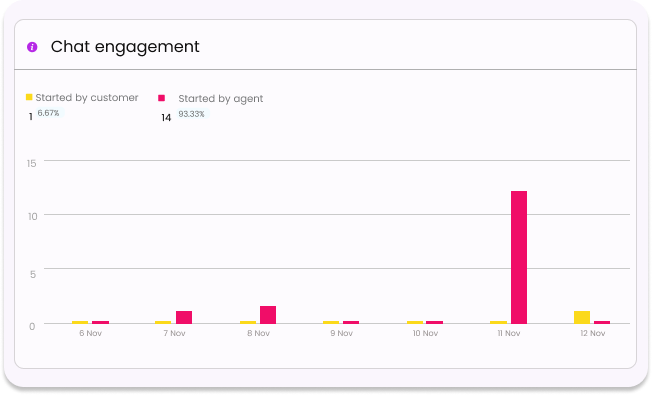The width and height of the screenshot is (652, 395).
Task: Click the yellow customer bar for 12 Nov
Action: tap(582, 317)
